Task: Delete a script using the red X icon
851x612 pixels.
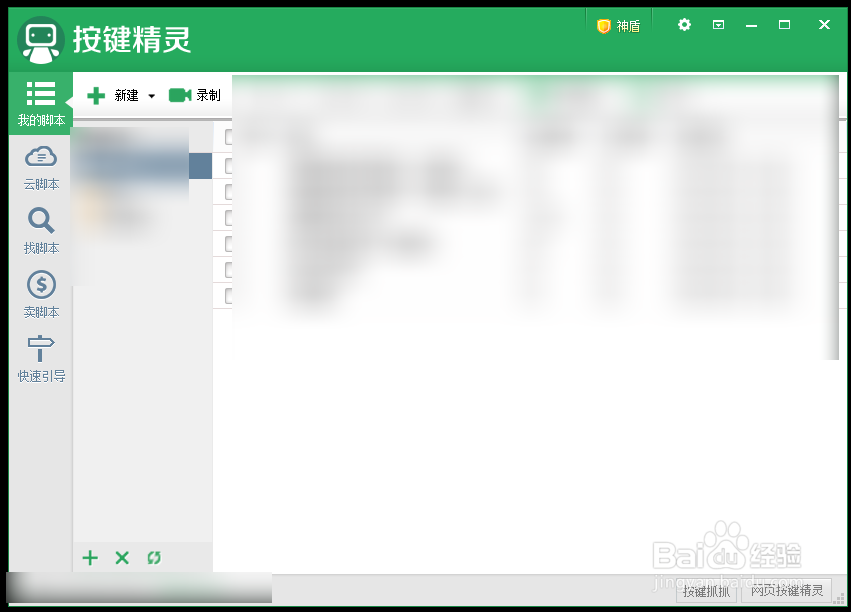Action: tap(122, 558)
